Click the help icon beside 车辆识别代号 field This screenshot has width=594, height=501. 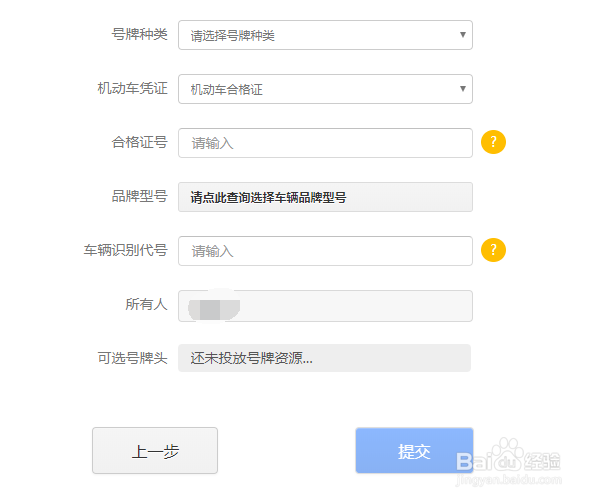point(493,250)
